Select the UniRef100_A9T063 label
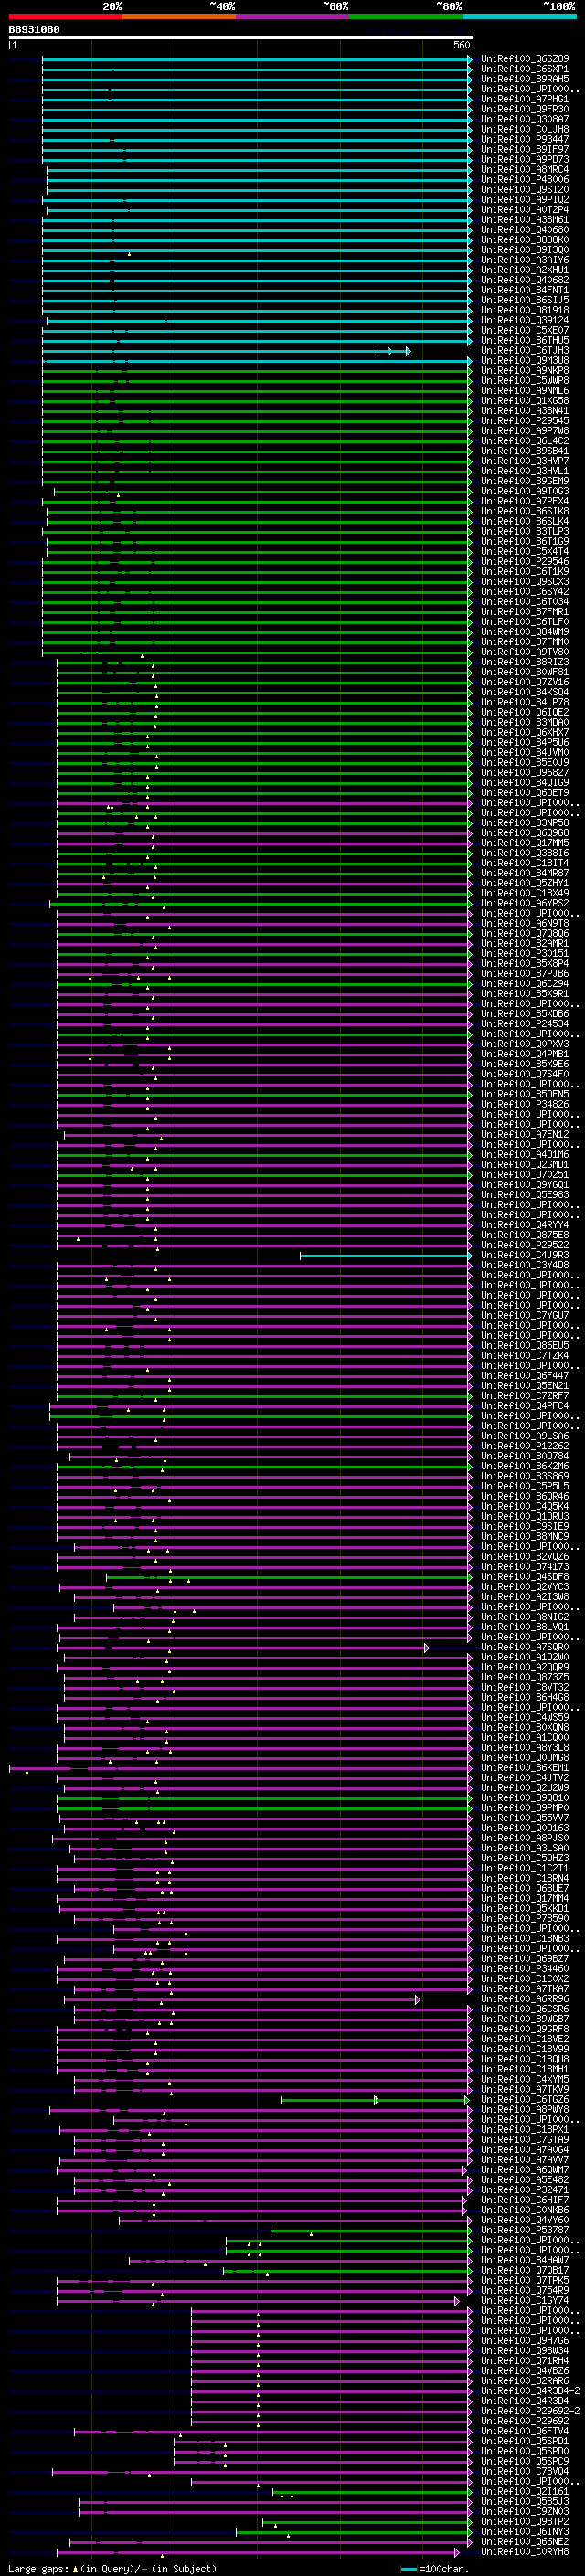 click(525, 491)
